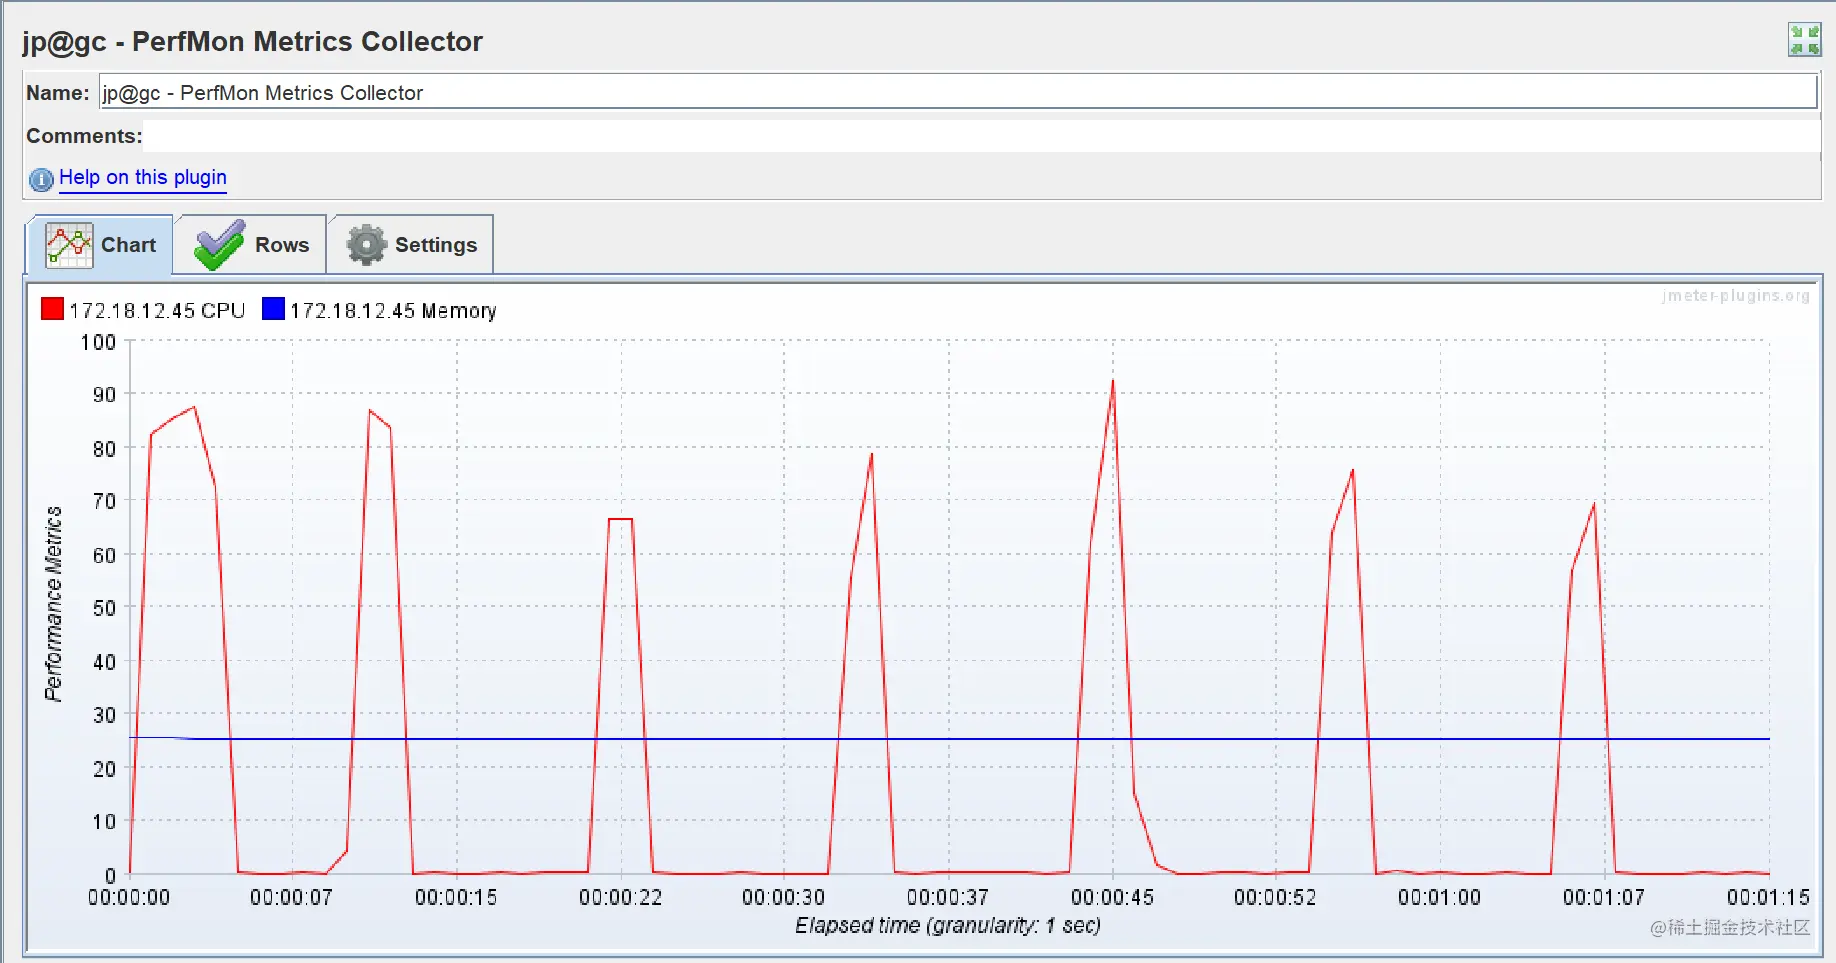Viewport: 1836px width, 963px height.
Task: Click the gear icon on Settings tab
Action: (366, 245)
